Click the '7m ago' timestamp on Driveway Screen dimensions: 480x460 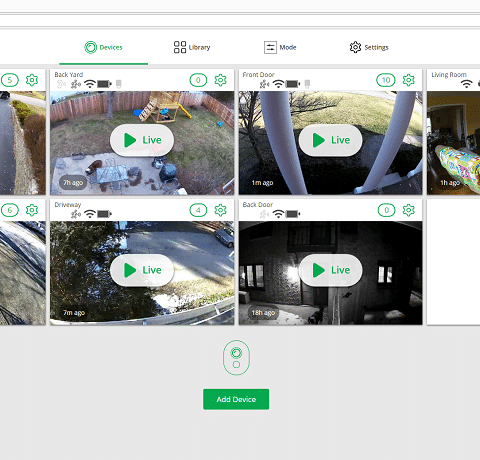click(x=74, y=313)
